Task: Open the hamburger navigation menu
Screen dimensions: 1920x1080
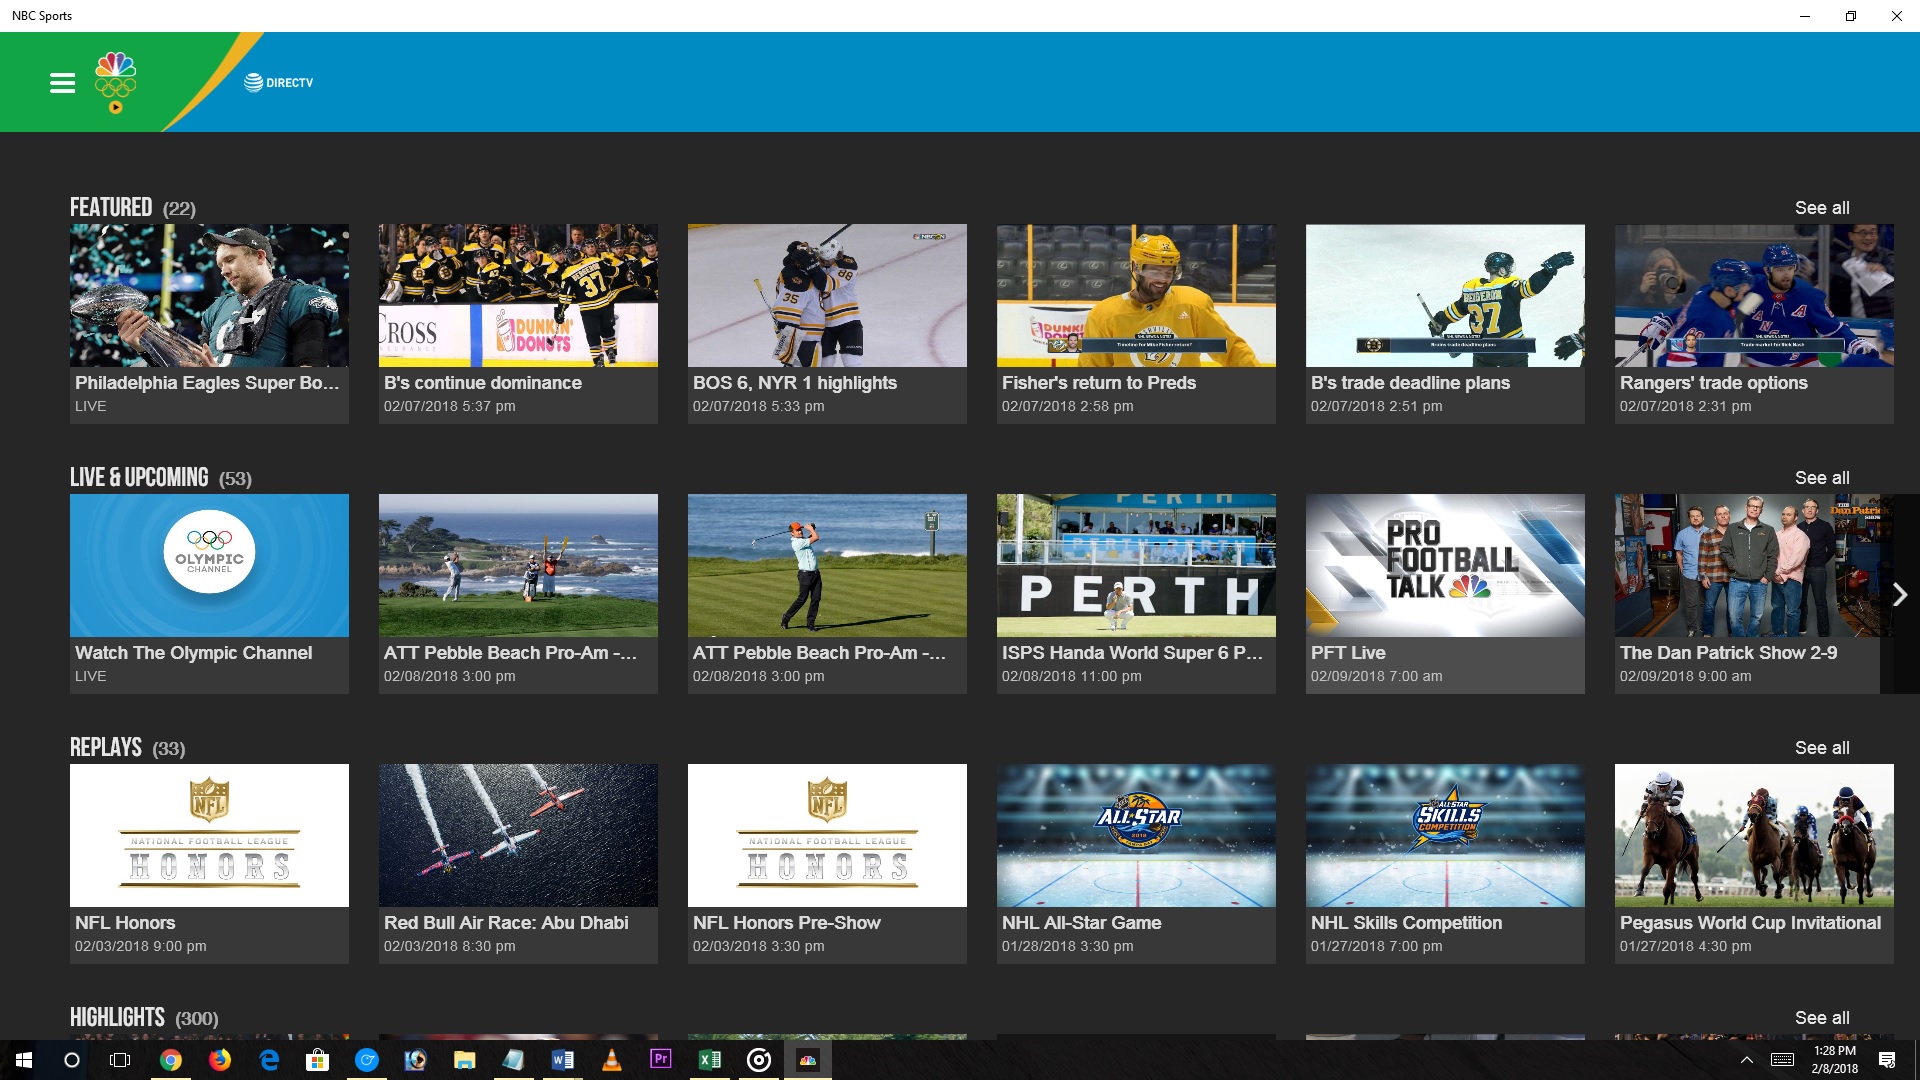Action: (x=62, y=83)
